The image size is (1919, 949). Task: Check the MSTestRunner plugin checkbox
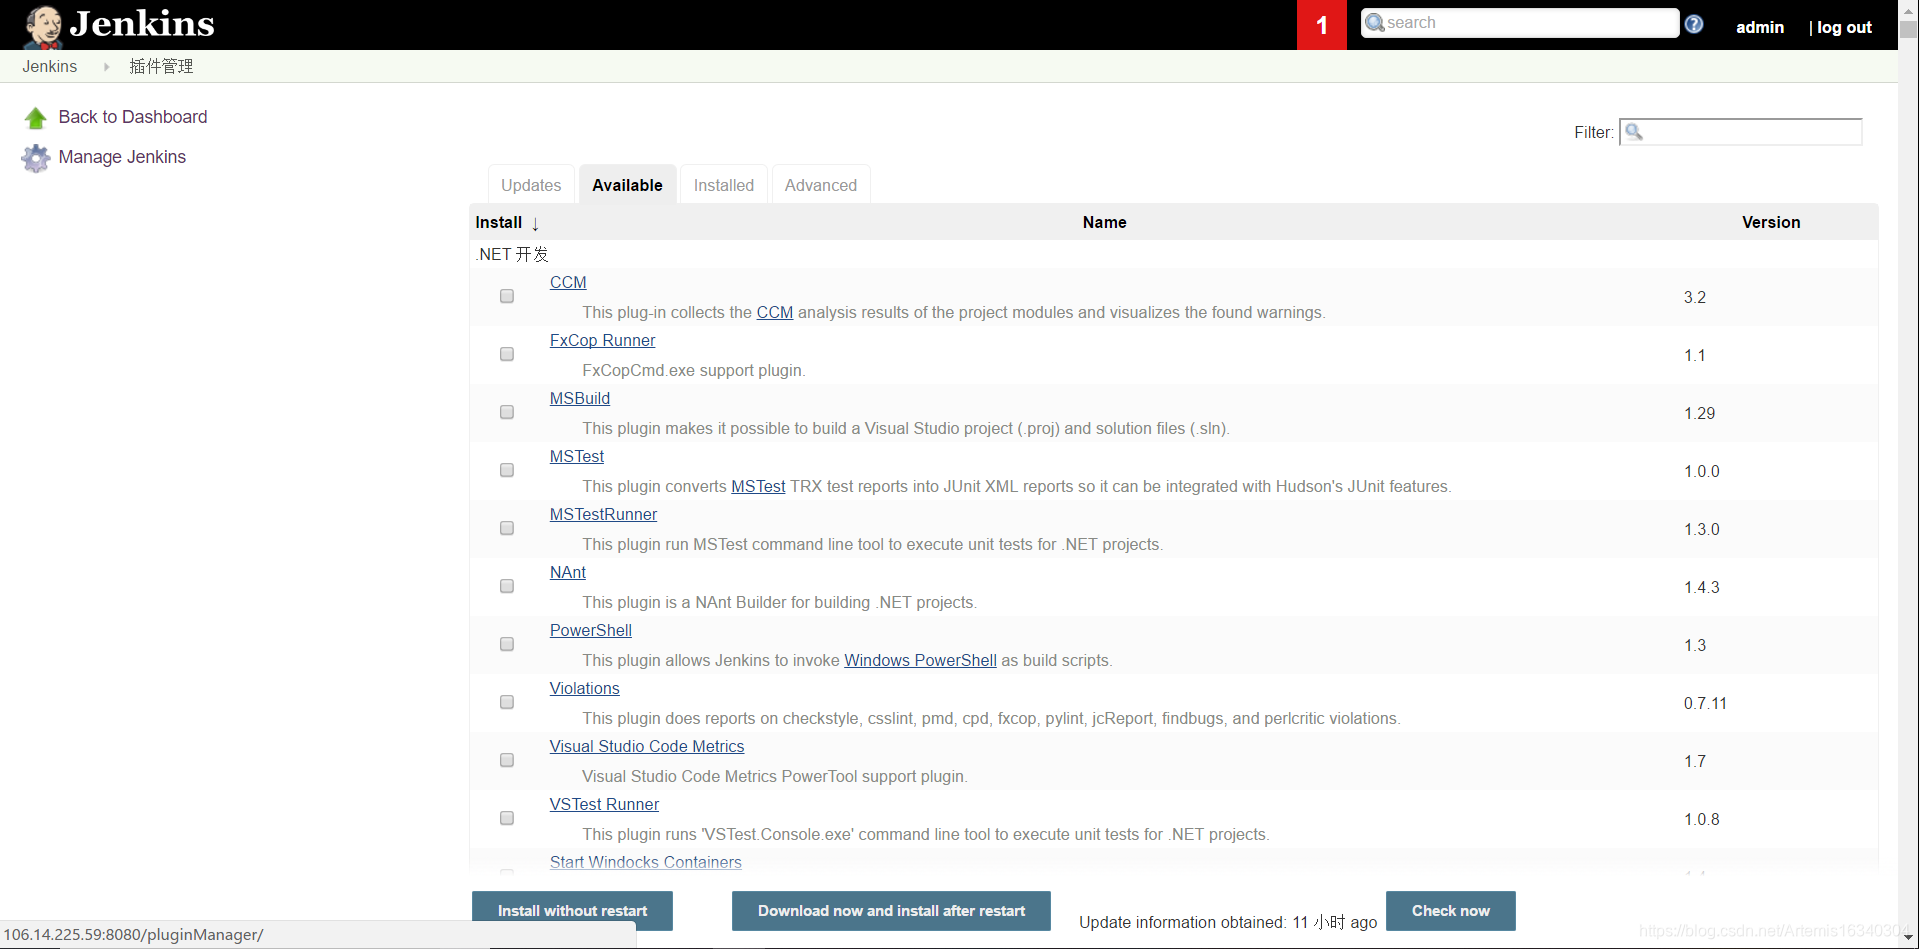[507, 528]
